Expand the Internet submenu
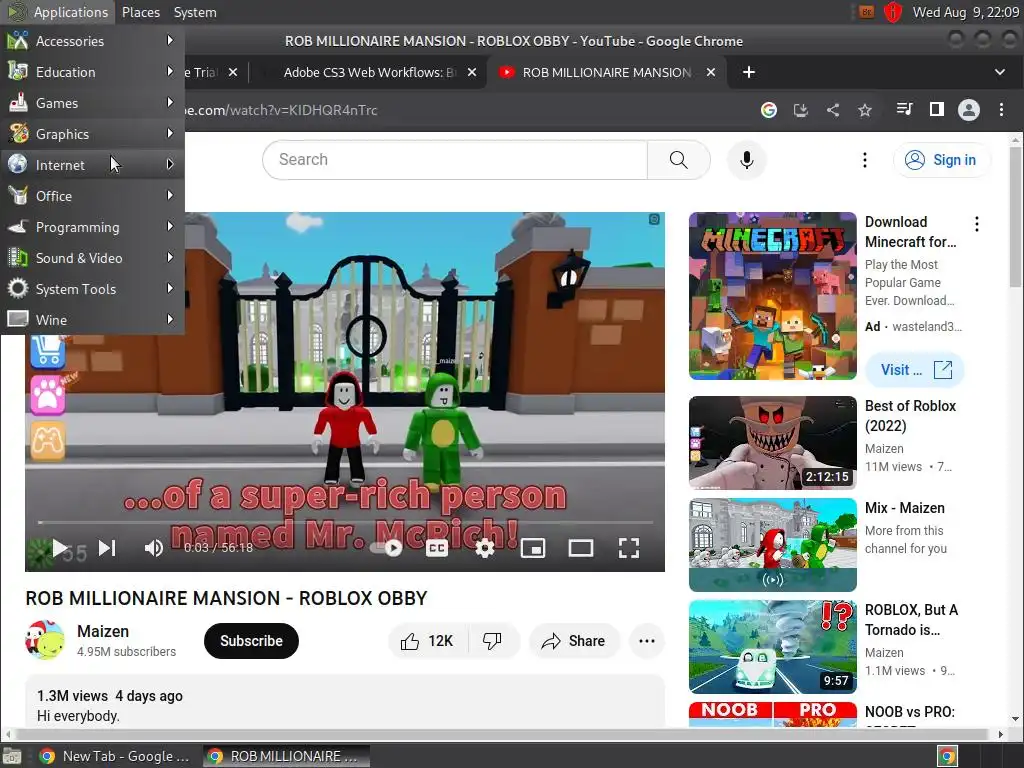 point(92,165)
